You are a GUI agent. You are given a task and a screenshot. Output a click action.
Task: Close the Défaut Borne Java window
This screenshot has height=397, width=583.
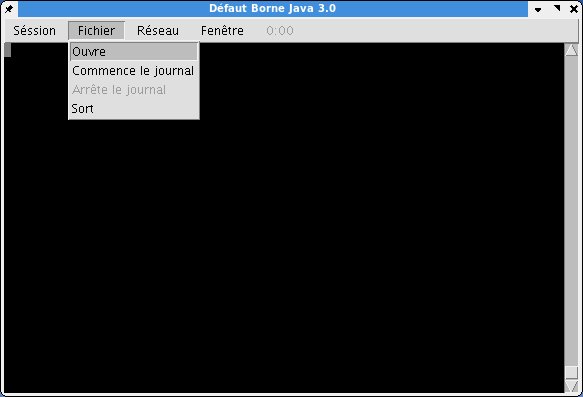click(574, 9)
